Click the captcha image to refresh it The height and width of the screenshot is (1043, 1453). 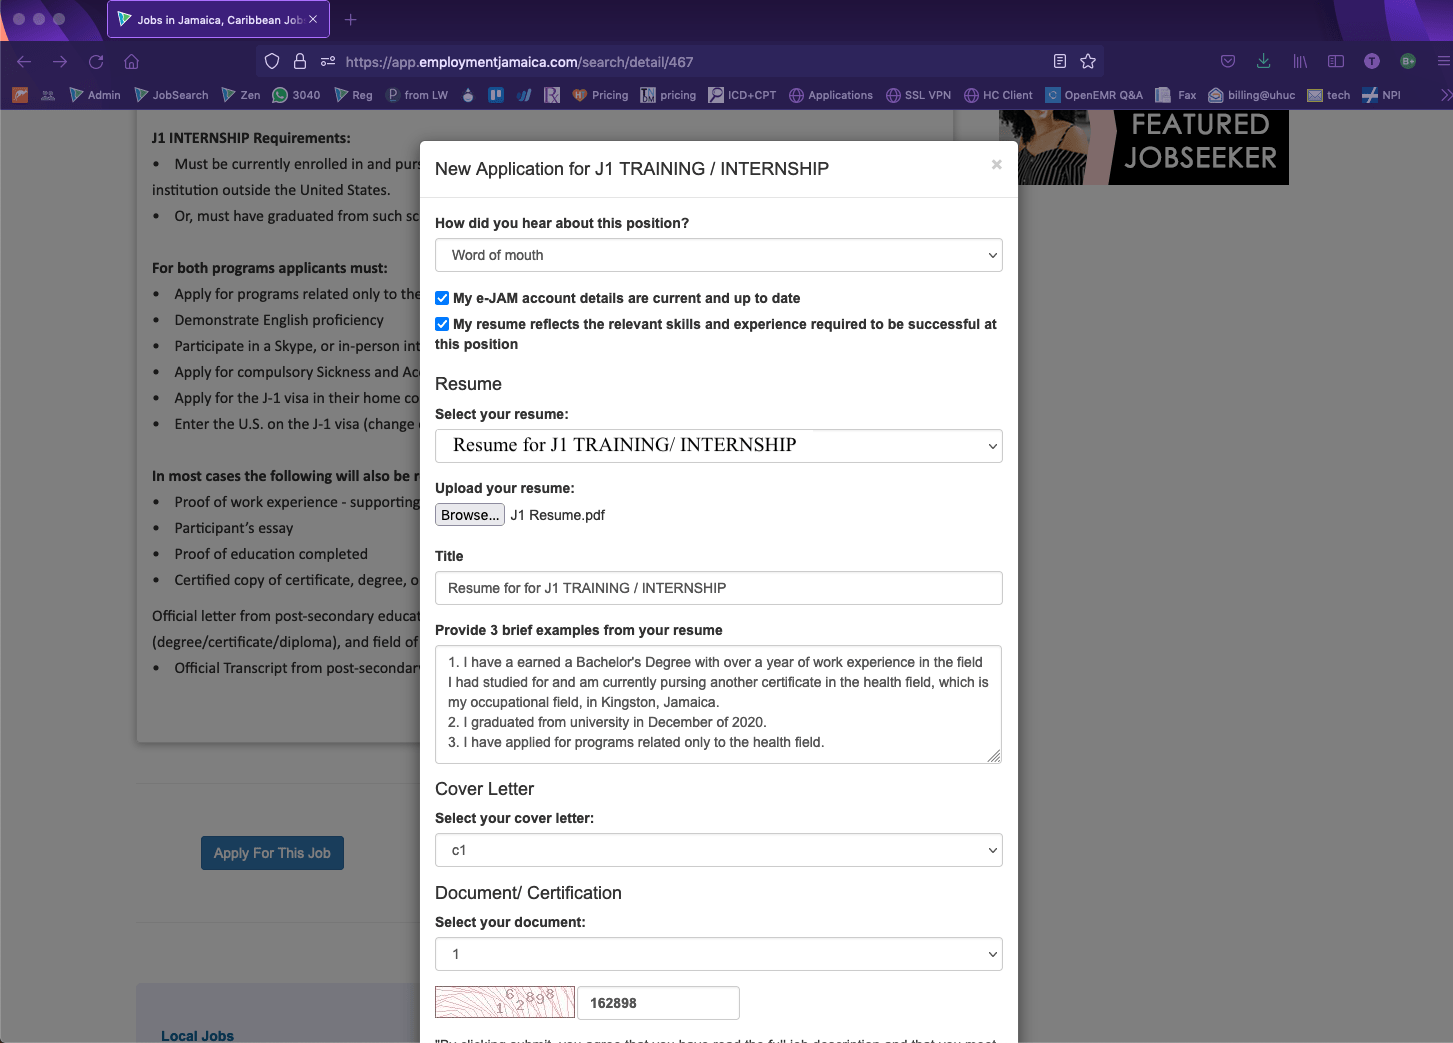(x=505, y=1002)
